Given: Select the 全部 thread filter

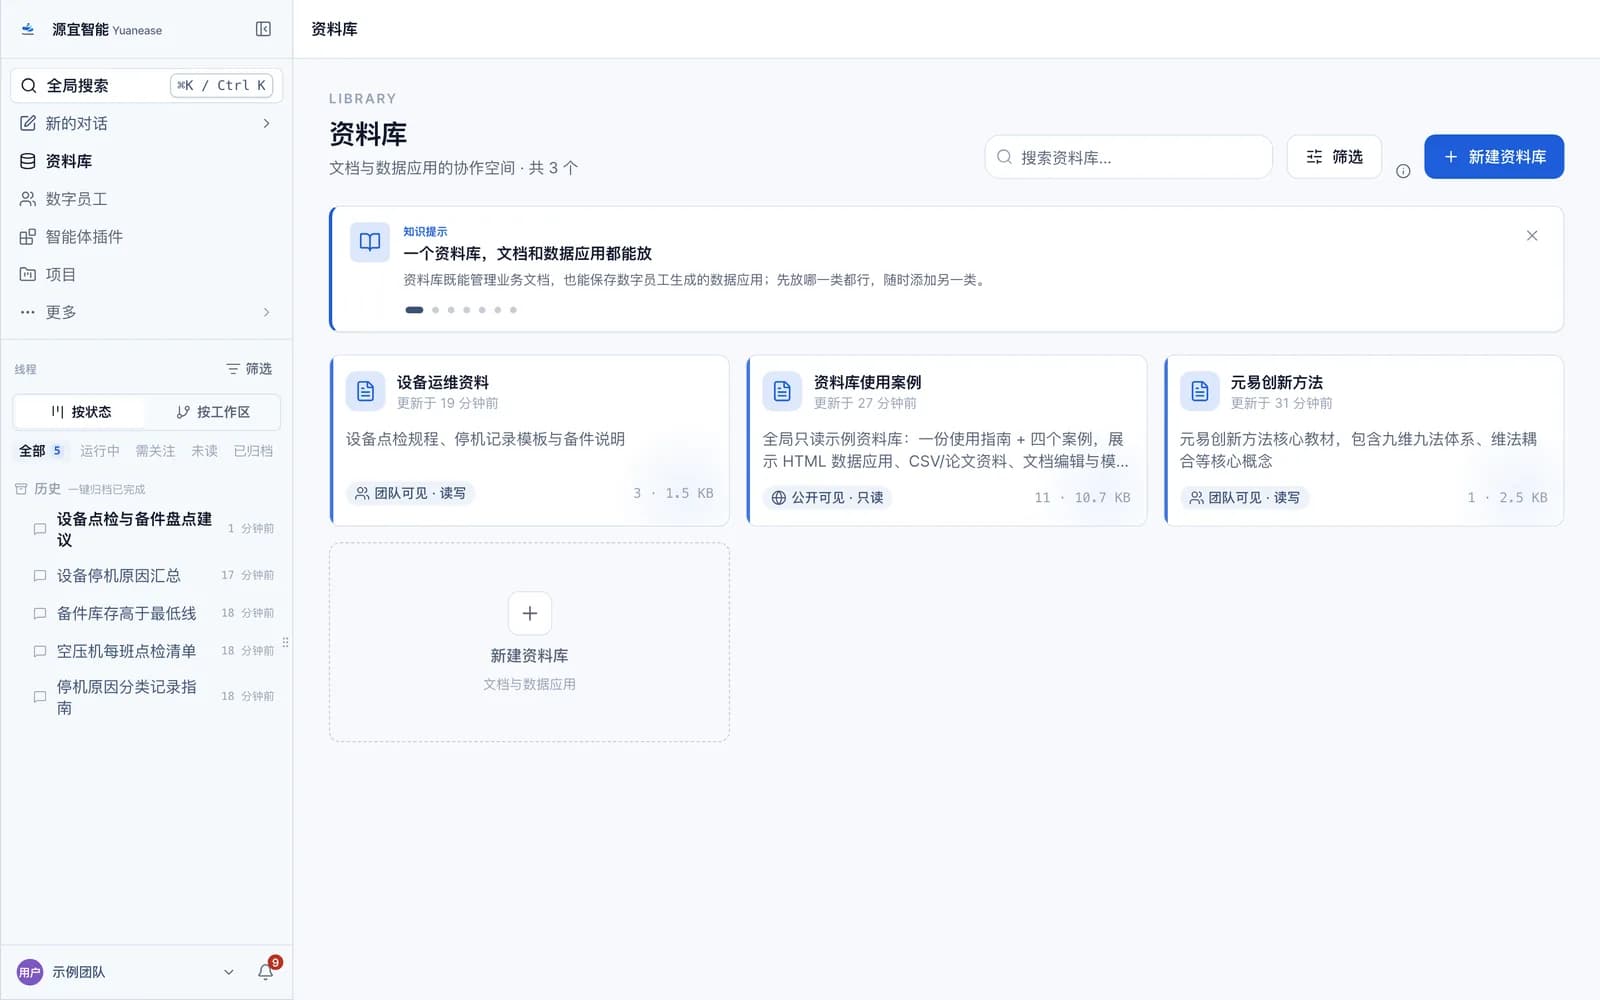Looking at the screenshot, I should click(x=40, y=451).
